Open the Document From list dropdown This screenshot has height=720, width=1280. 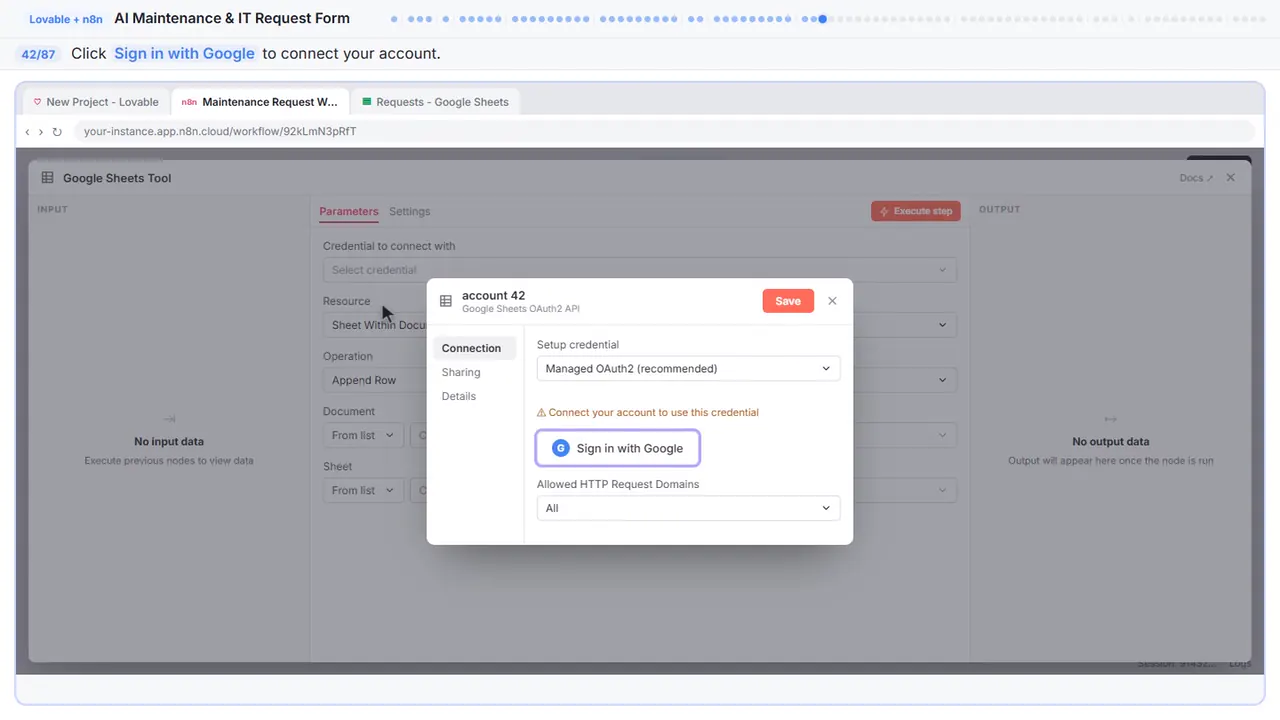click(x=363, y=435)
